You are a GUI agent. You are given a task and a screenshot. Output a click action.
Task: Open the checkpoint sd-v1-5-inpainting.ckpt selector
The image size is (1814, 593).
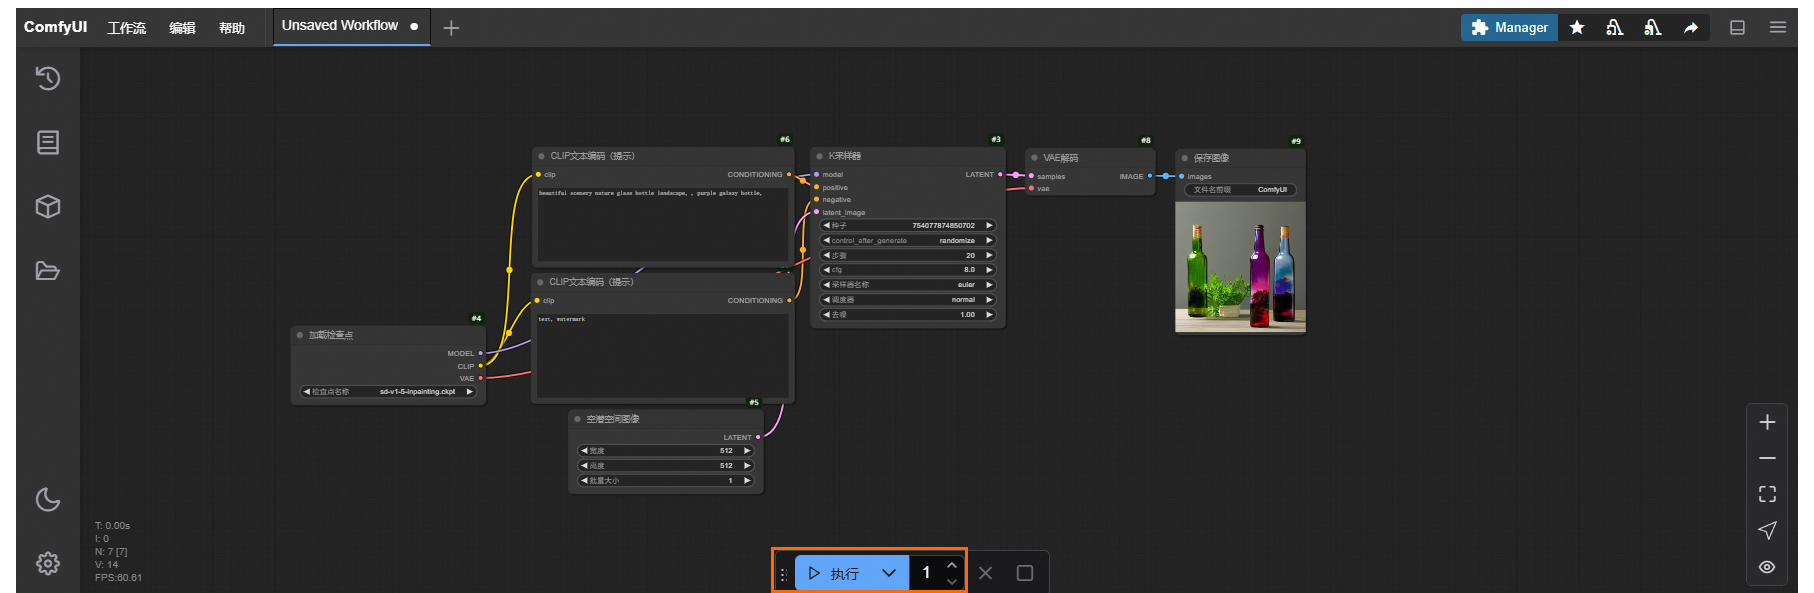pos(388,392)
